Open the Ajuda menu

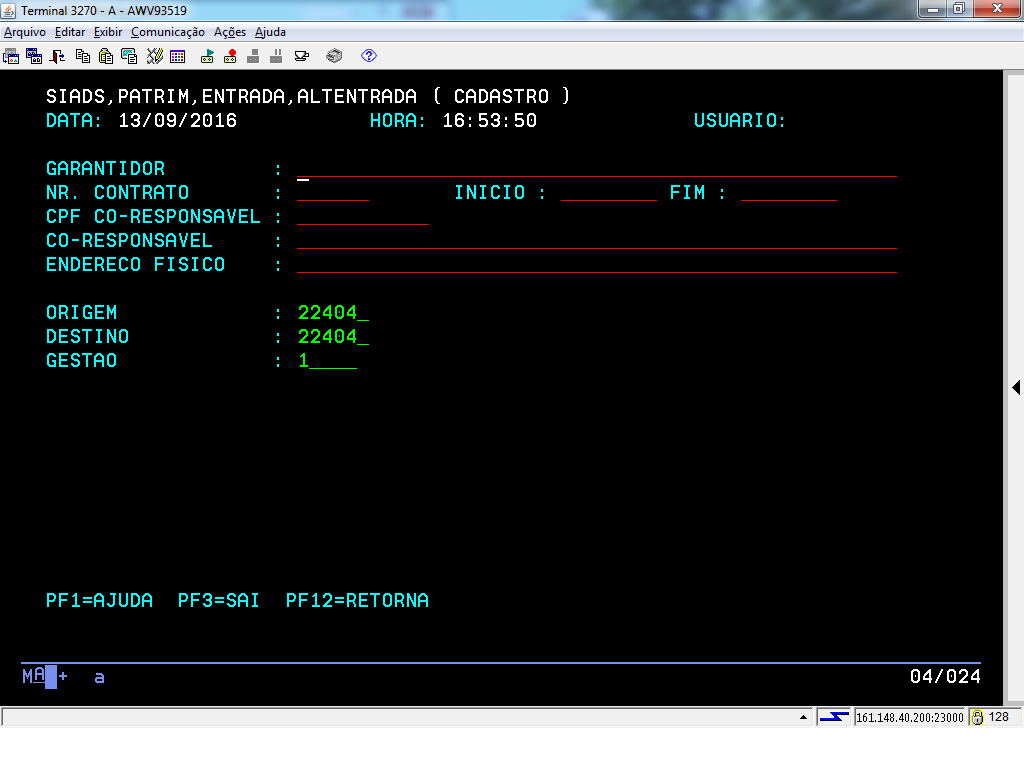tap(270, 32)
